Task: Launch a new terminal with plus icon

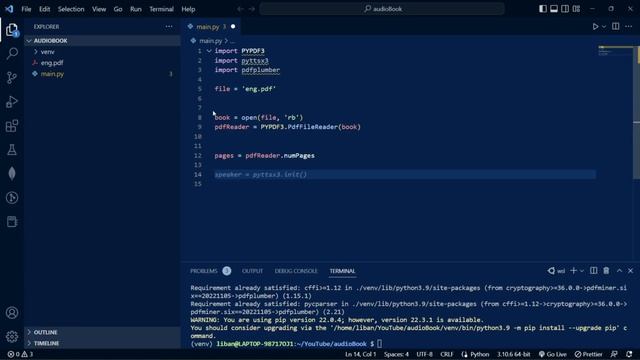Action: click(573, 271)
